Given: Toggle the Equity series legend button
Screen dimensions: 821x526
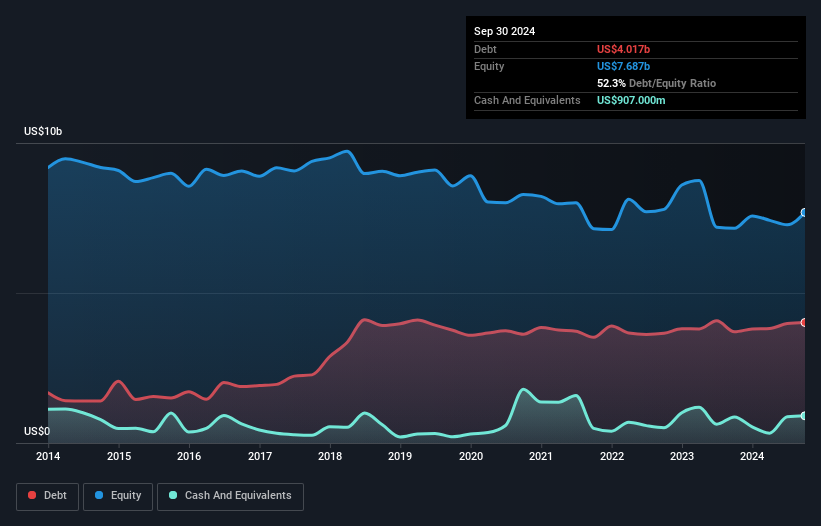Looking at the screenshot, I should [x=118, y=496].
